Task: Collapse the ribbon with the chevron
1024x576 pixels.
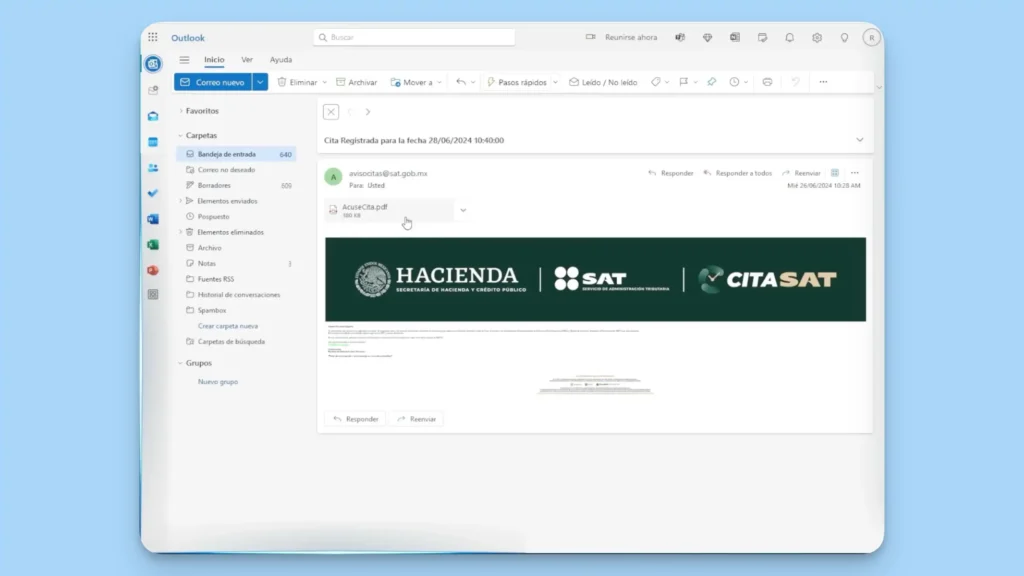Action: click(x=878, y=87)
